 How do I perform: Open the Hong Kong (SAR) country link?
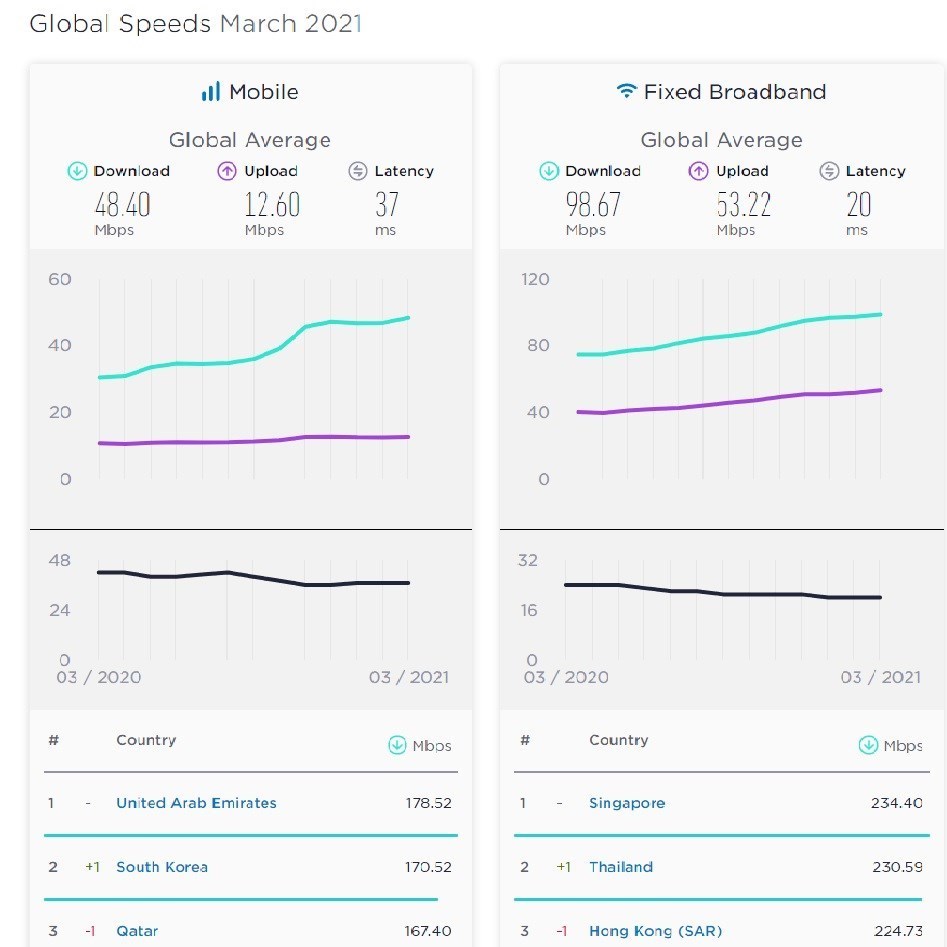655,931
